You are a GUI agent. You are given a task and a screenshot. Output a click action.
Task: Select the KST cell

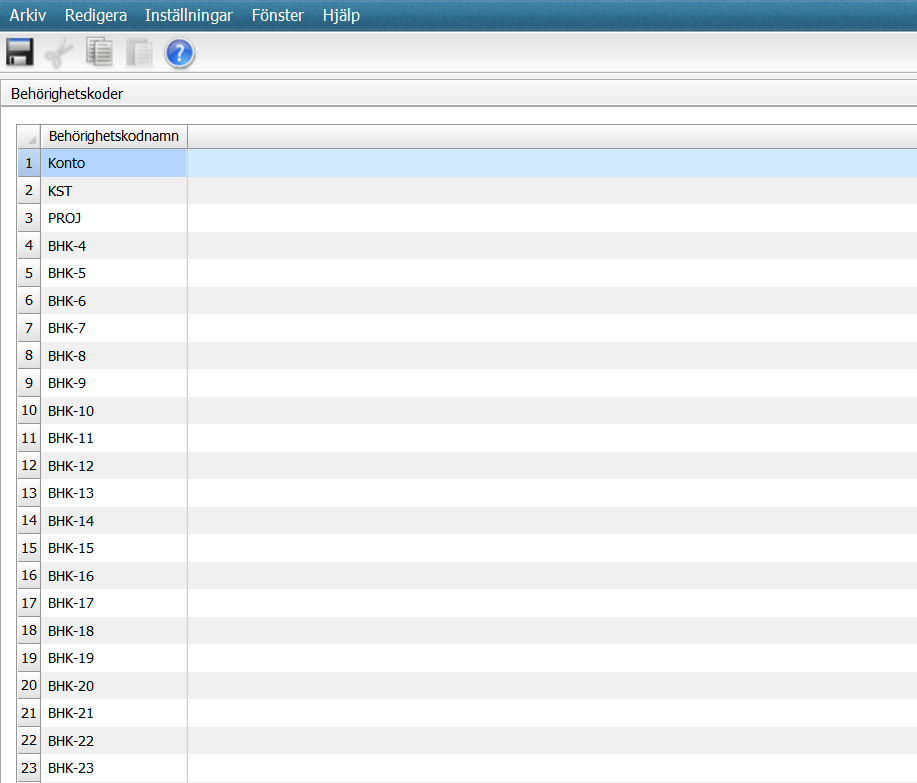(x=114, y=191)
